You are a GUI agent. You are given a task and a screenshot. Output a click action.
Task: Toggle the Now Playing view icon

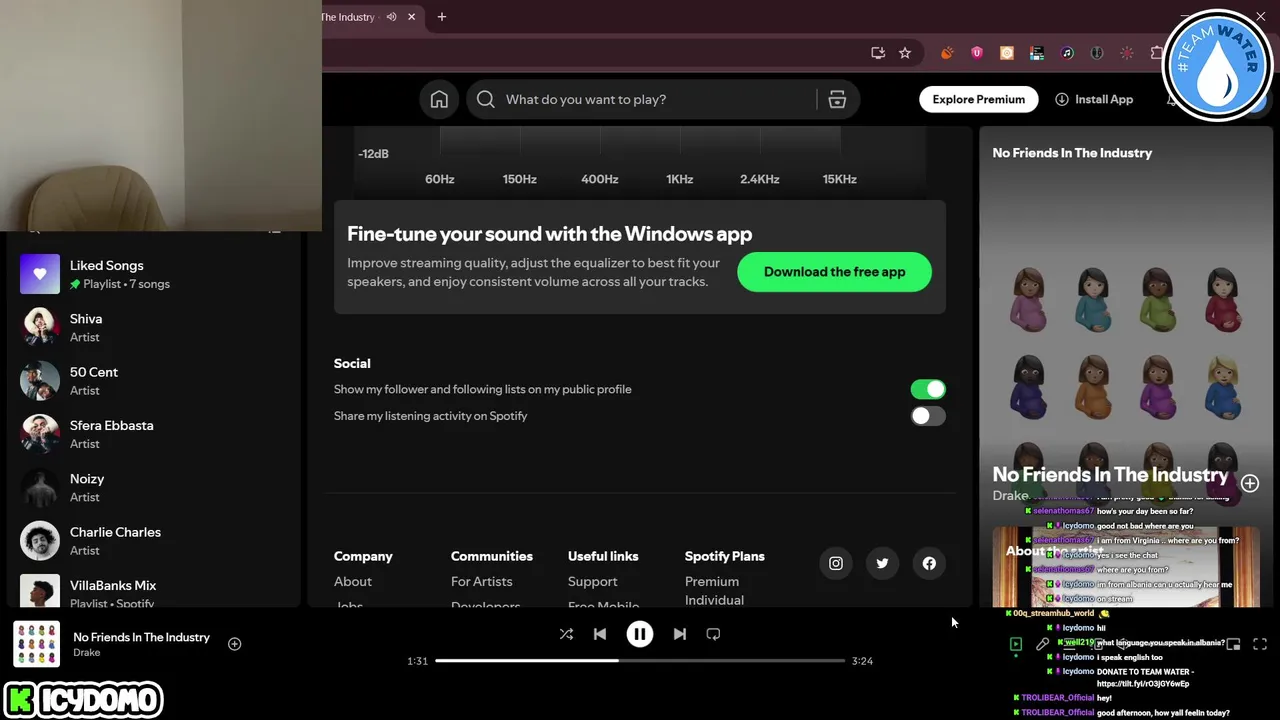pos(1015,645)
